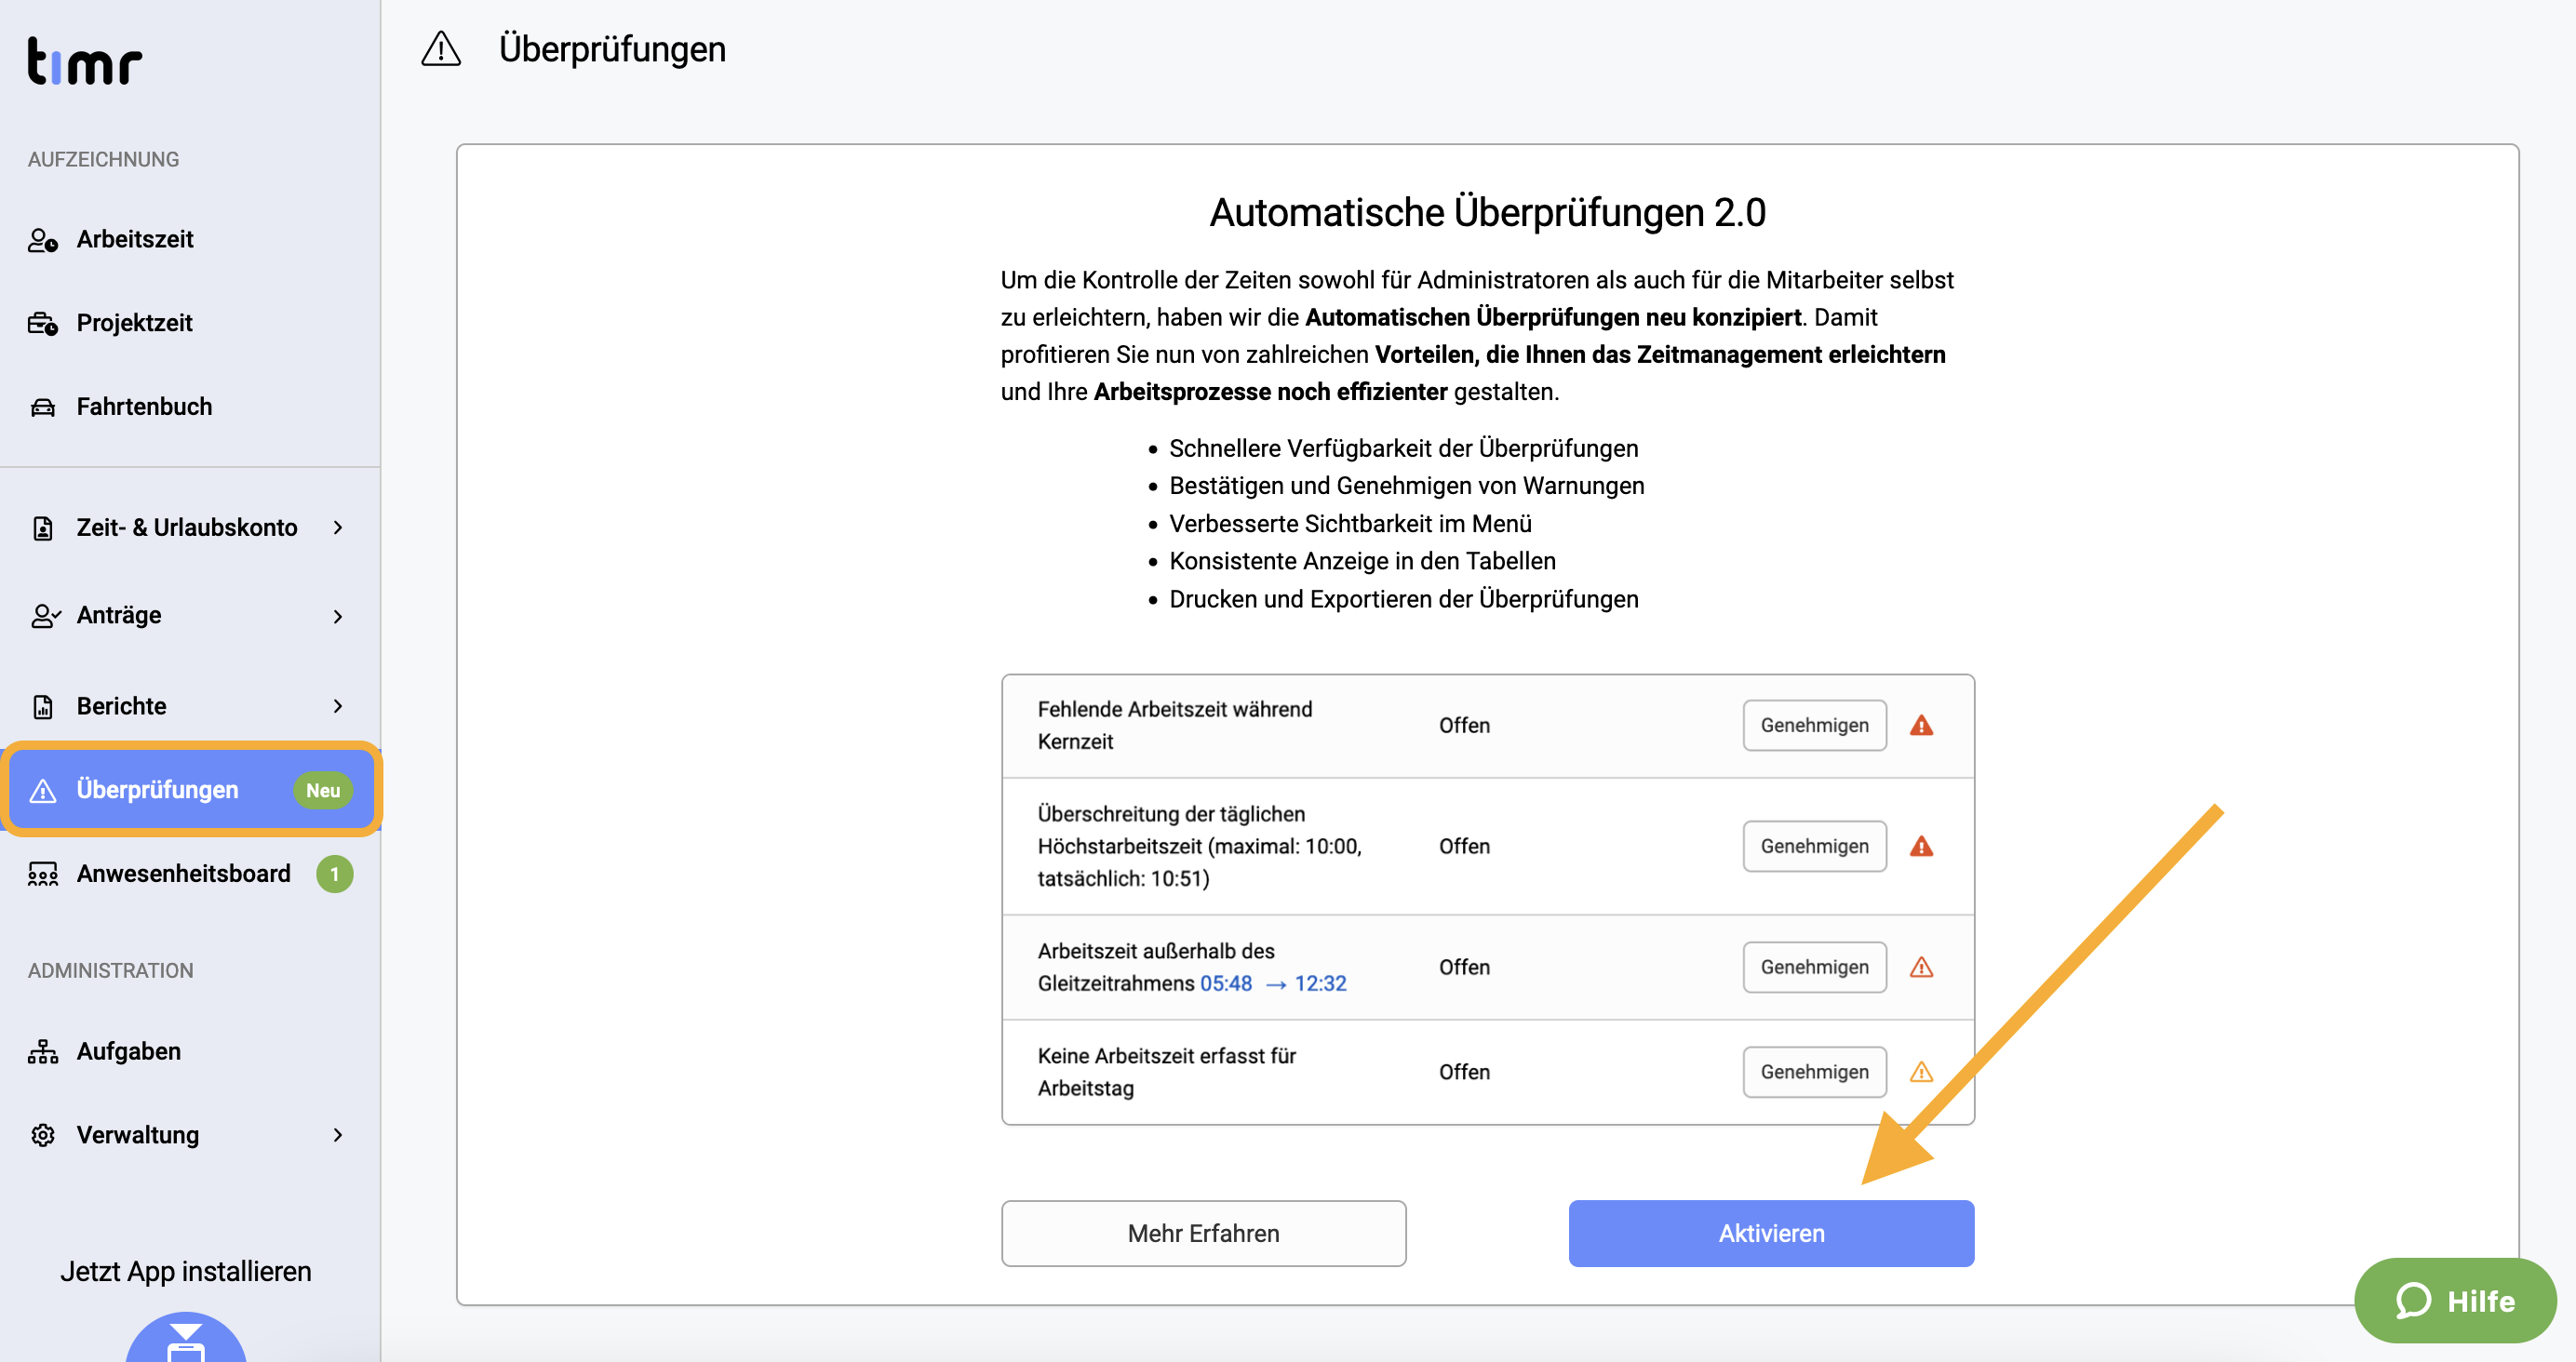
Task: Click yellow warning icon for Keine Arbeitszeit row
Action: point(1921,1072)
